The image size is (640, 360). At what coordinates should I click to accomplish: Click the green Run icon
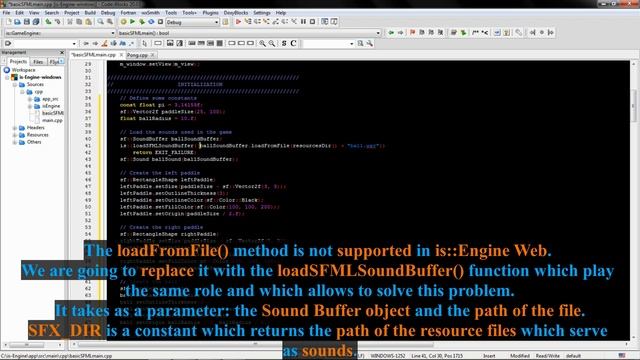click(132, 22)
